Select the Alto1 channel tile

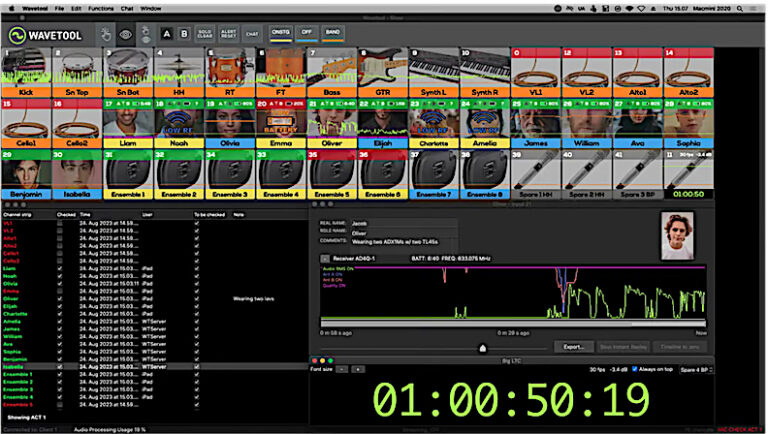coord(637,72)
